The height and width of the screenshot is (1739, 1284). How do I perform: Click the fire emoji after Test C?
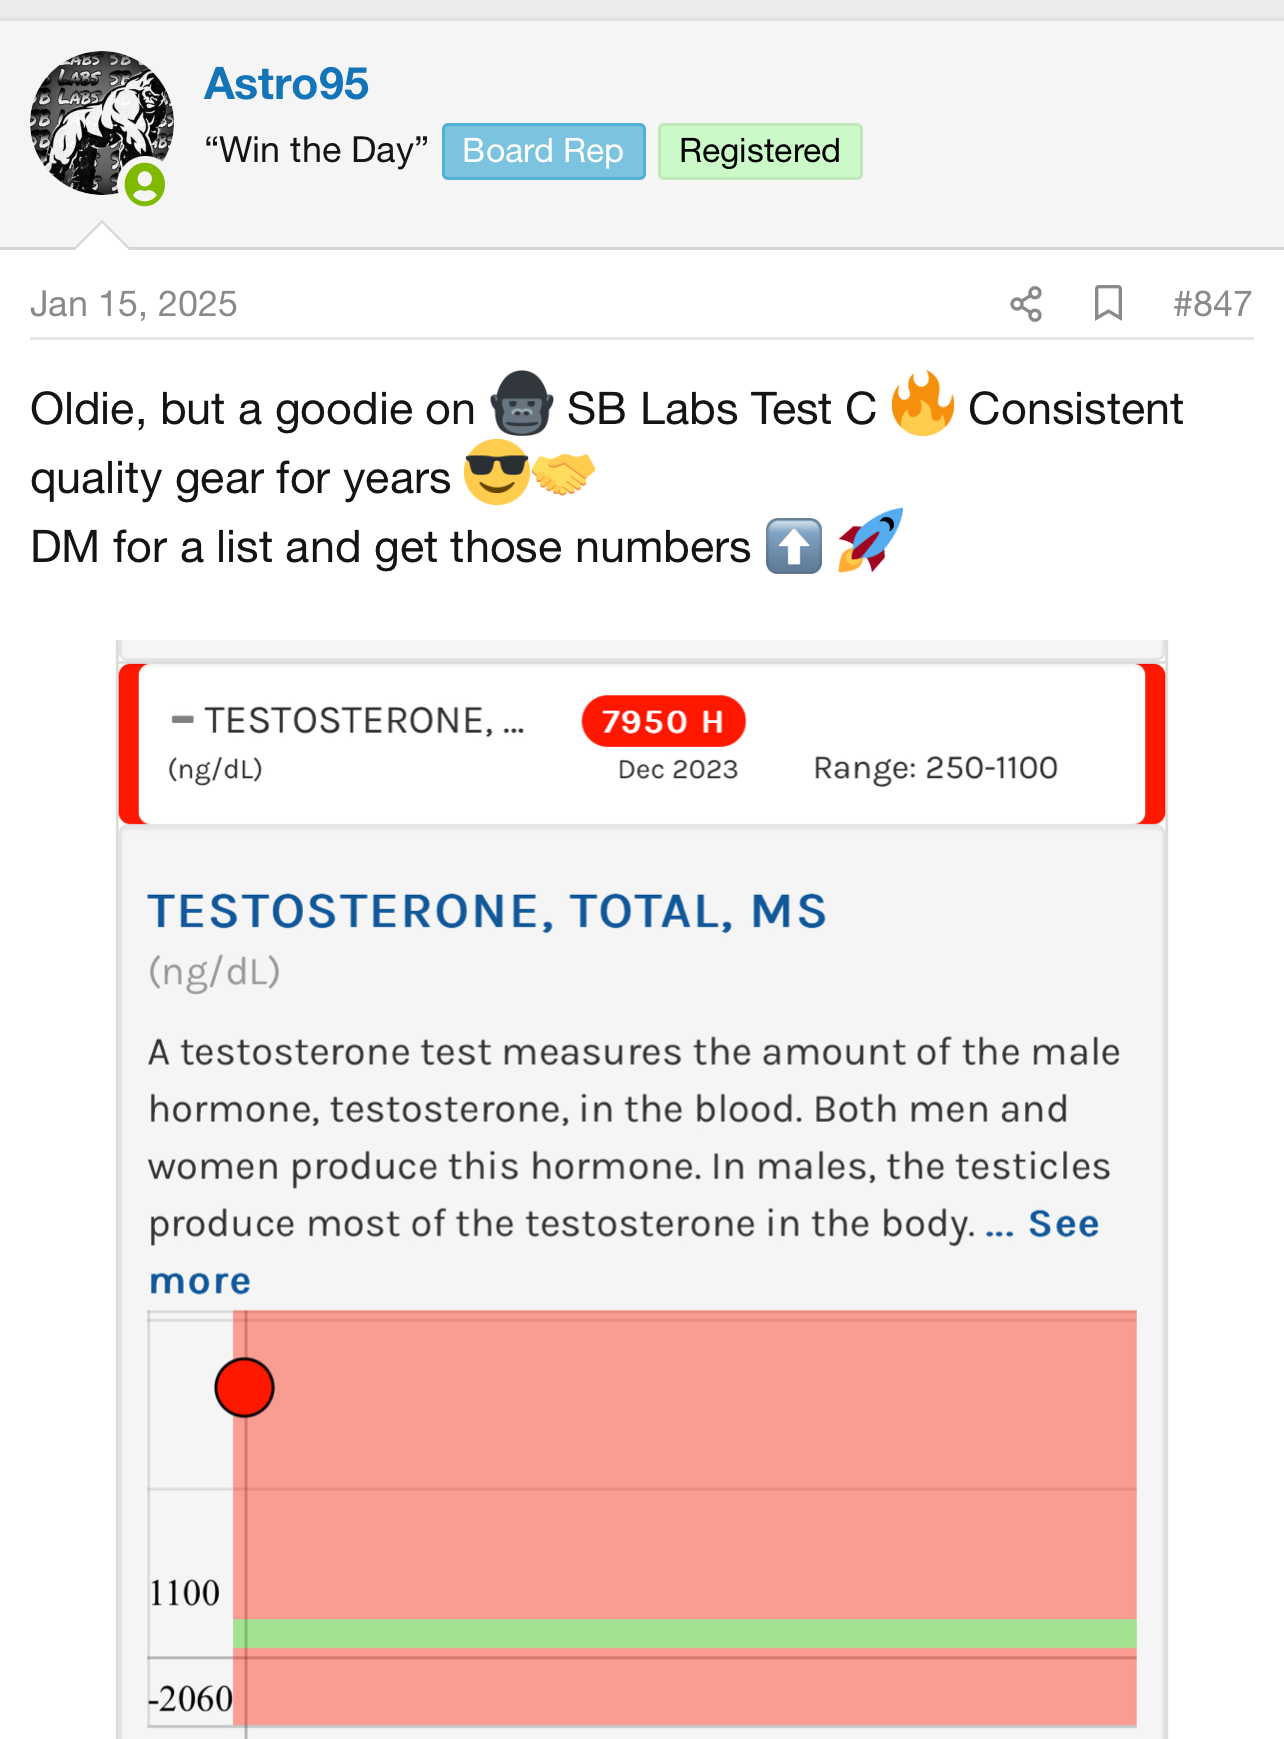922,404
